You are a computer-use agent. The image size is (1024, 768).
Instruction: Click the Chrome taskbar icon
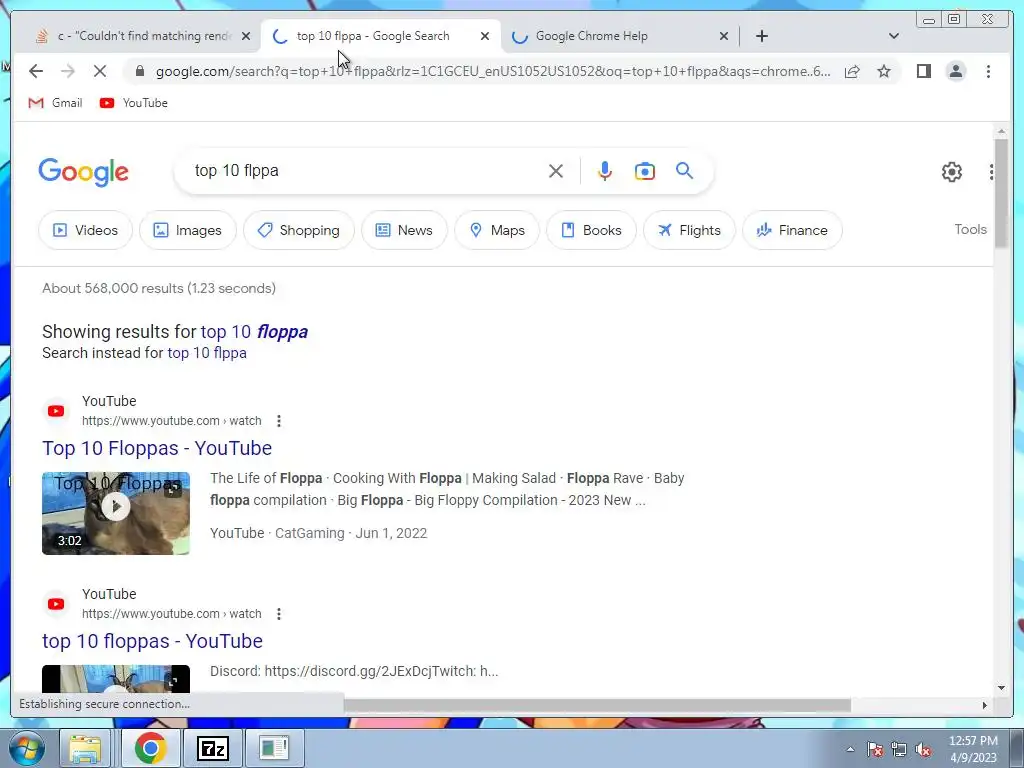tap(150, 748)
